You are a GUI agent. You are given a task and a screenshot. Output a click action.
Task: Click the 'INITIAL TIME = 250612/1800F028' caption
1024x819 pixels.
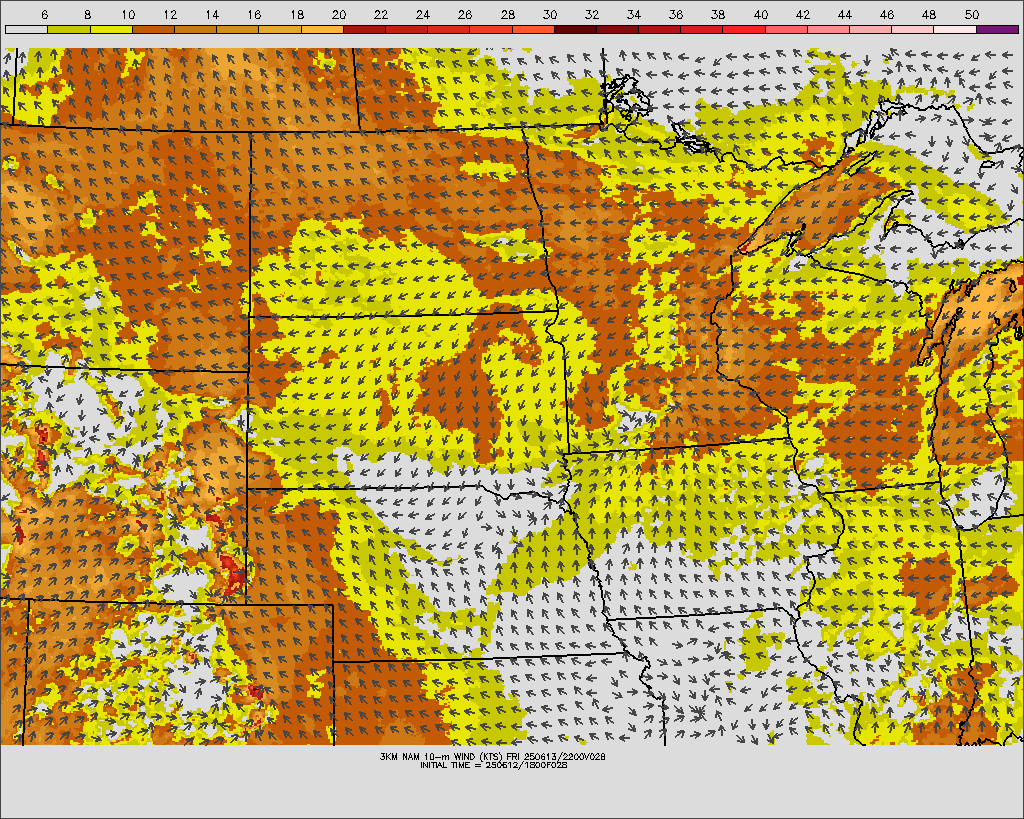[x=494, y=765]
